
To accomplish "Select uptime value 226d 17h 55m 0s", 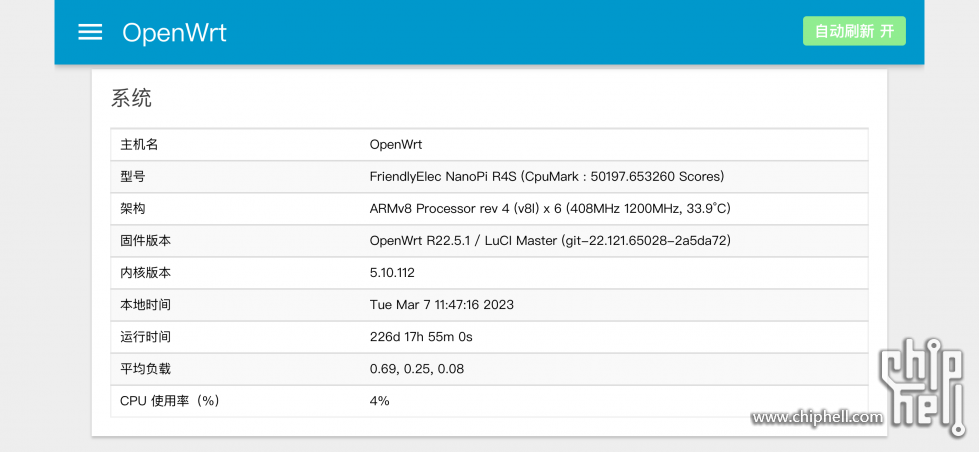I will [x=421, y=337].
